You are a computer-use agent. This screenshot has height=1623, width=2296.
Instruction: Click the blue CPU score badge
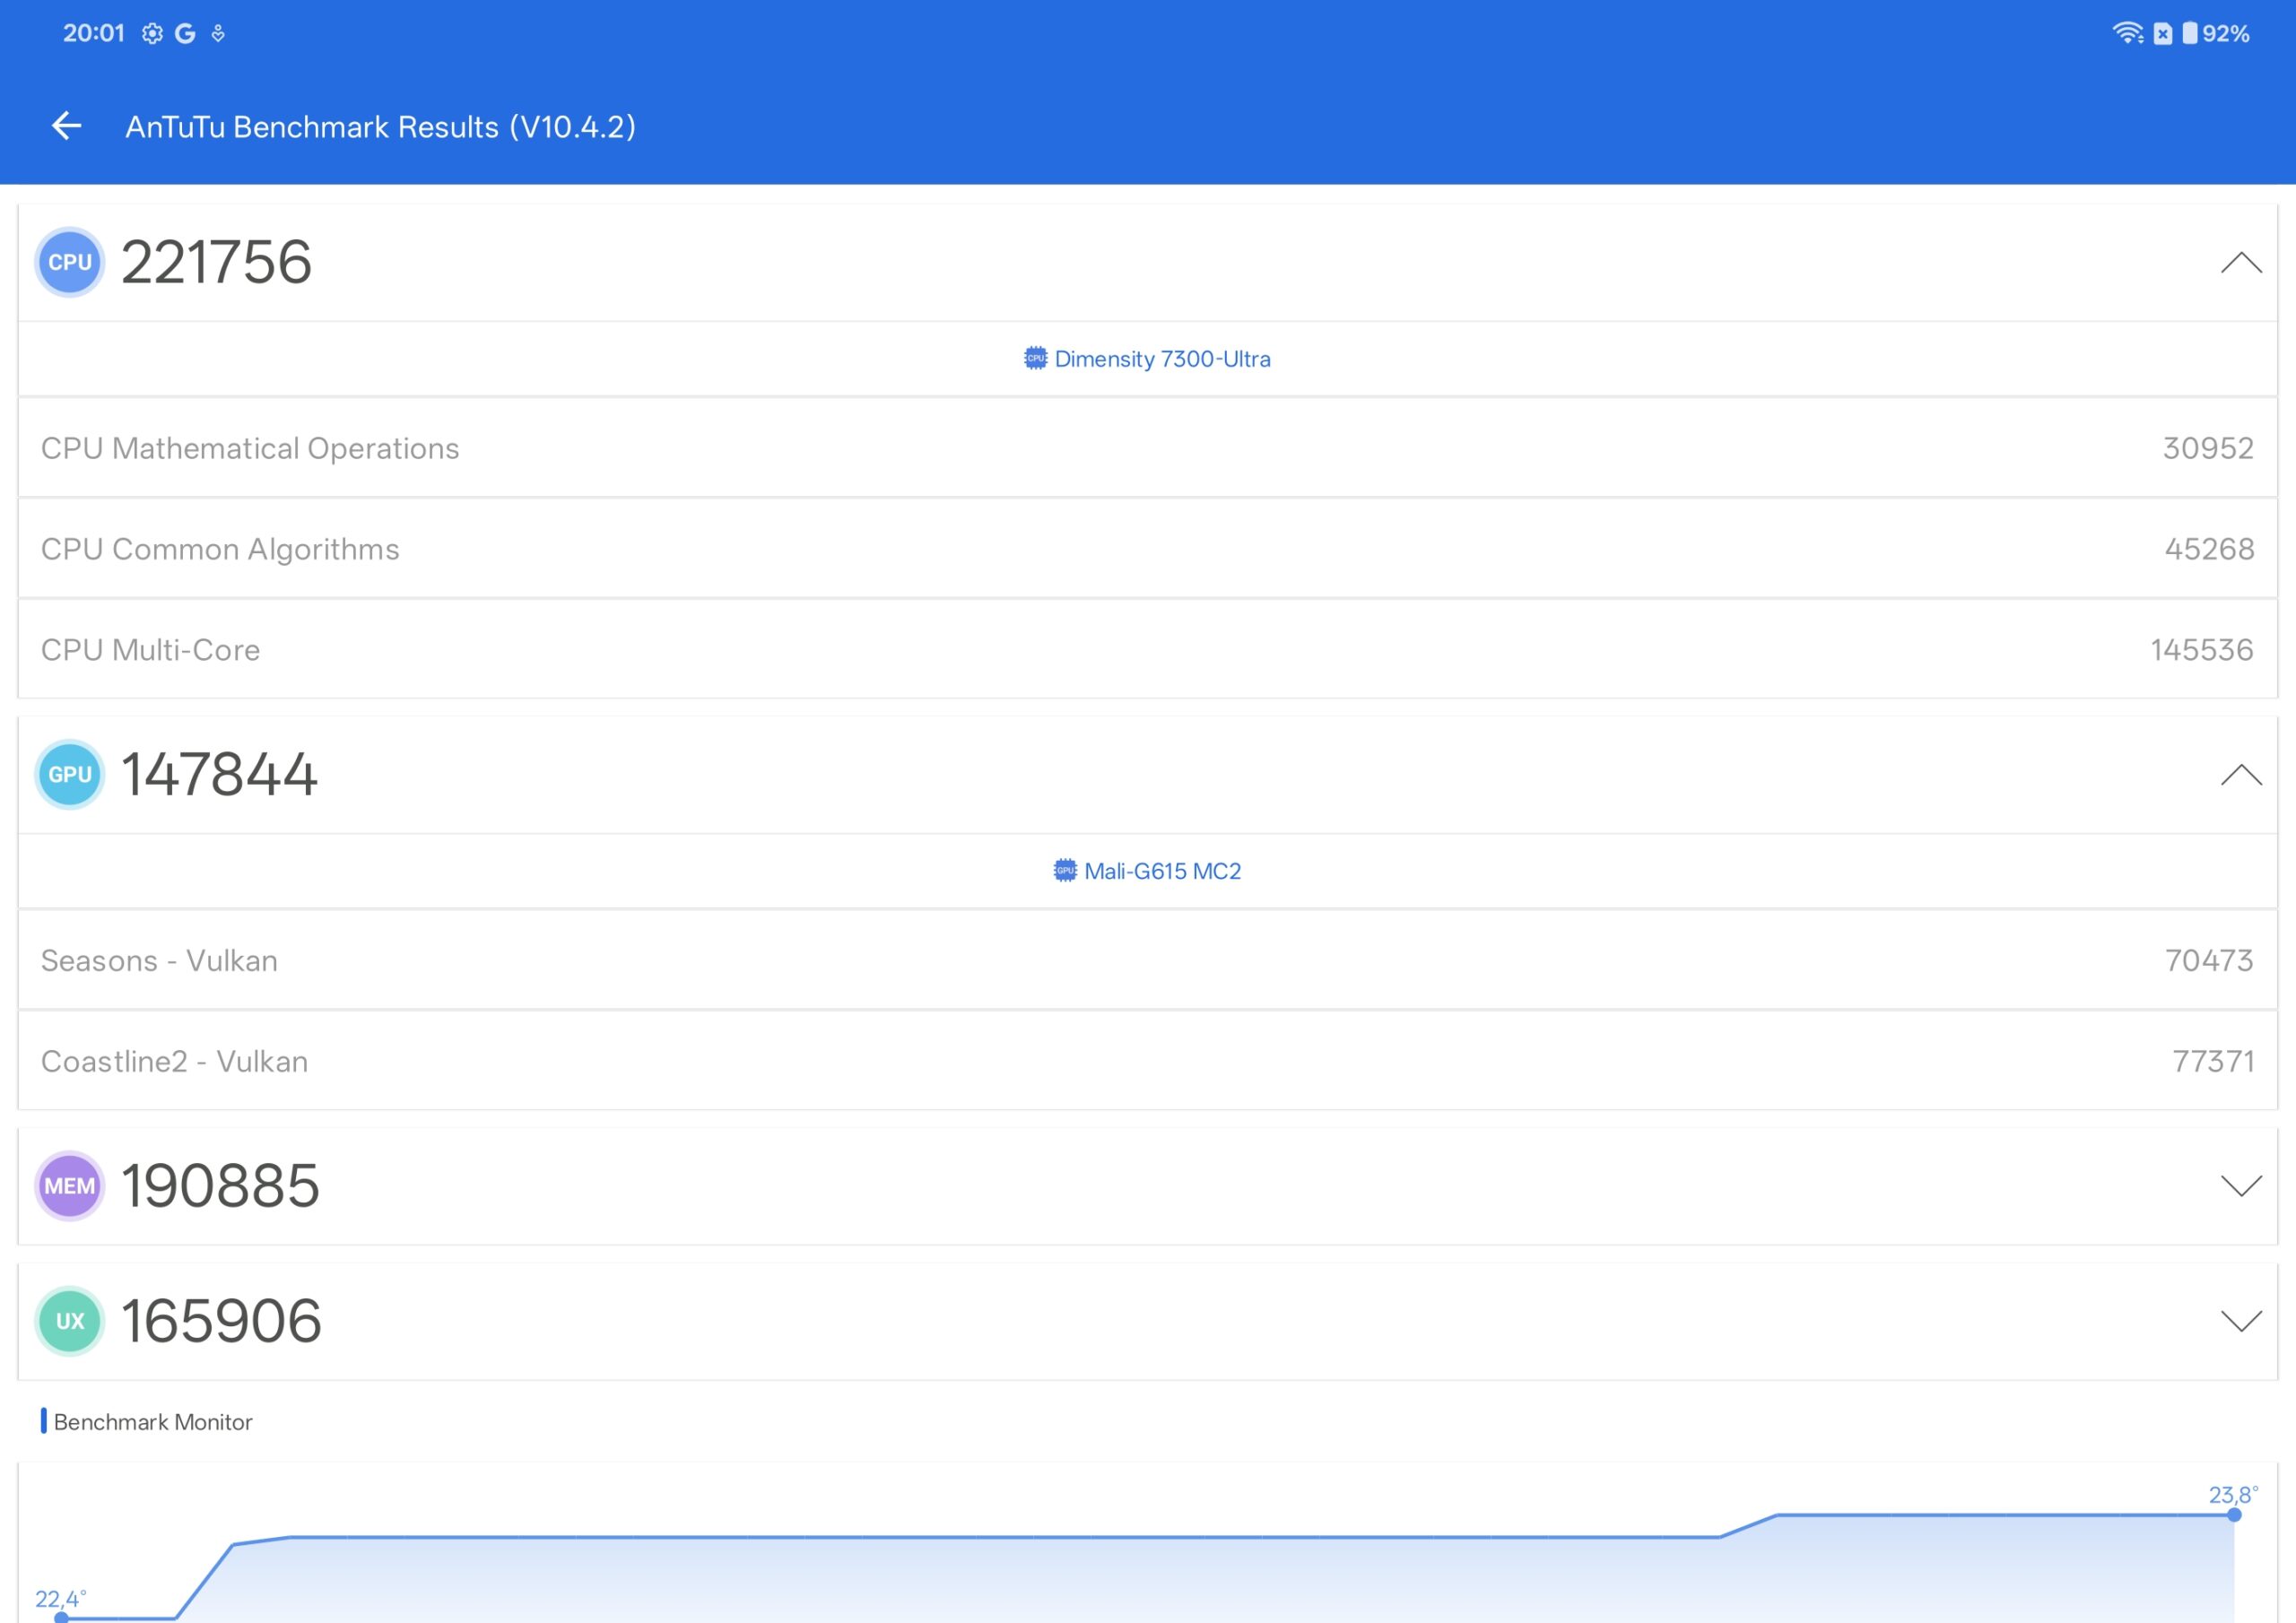pos(70,262)
